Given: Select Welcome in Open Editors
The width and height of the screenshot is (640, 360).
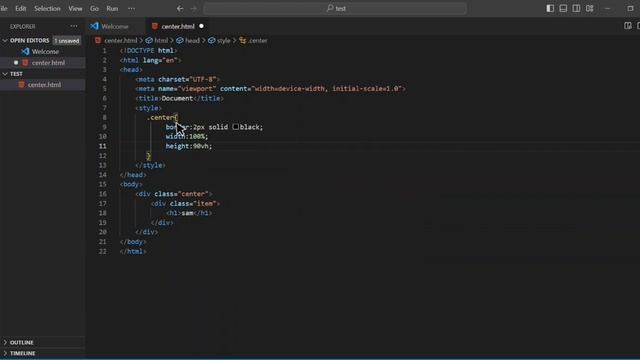Looking at the screenshot, I should click(45, 51).
